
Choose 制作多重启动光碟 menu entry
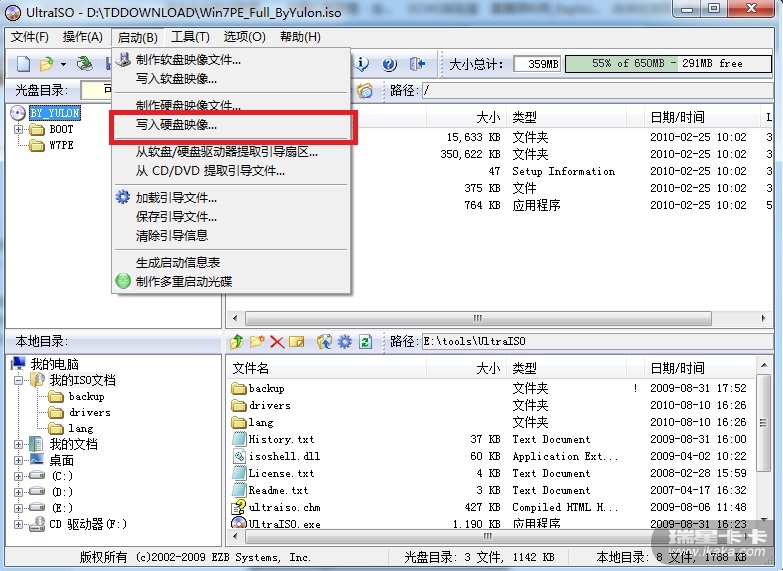click(x=232, y=282)
